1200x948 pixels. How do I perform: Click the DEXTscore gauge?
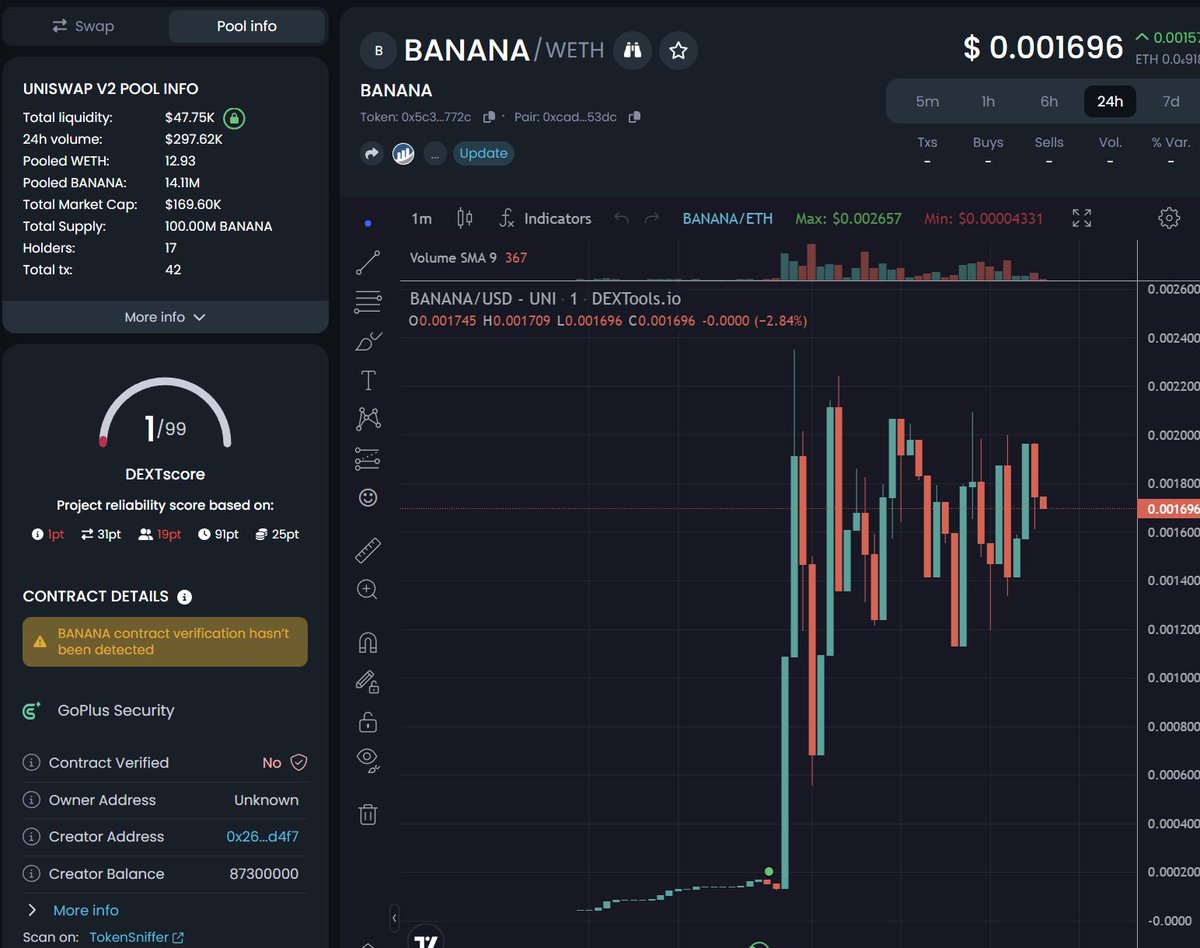click(x=165, y=413)
